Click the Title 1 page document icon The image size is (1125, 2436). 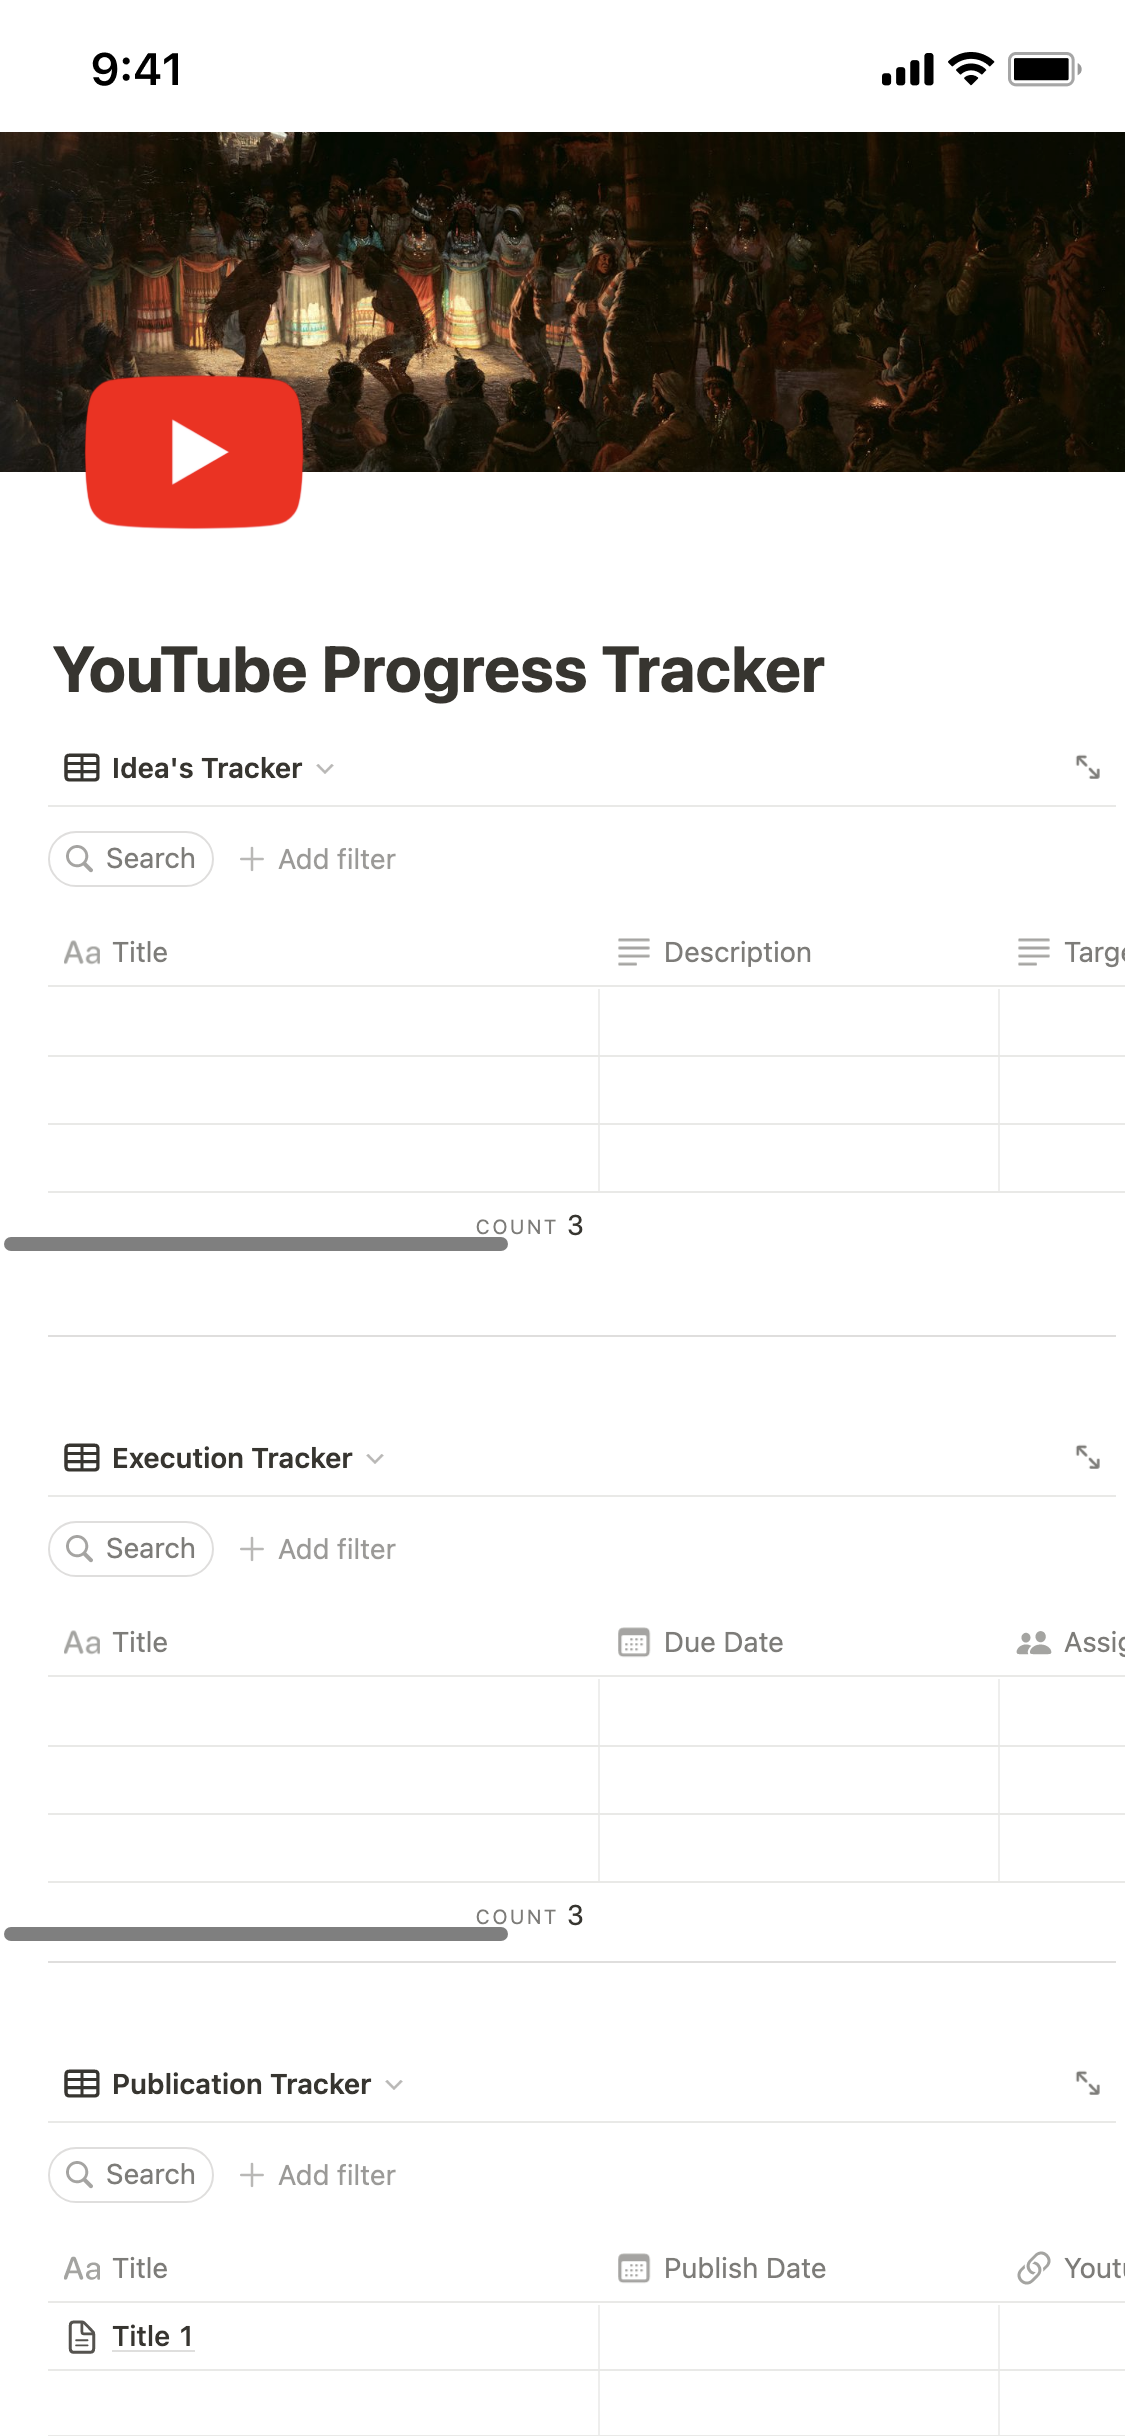[x=81, y=2337]
